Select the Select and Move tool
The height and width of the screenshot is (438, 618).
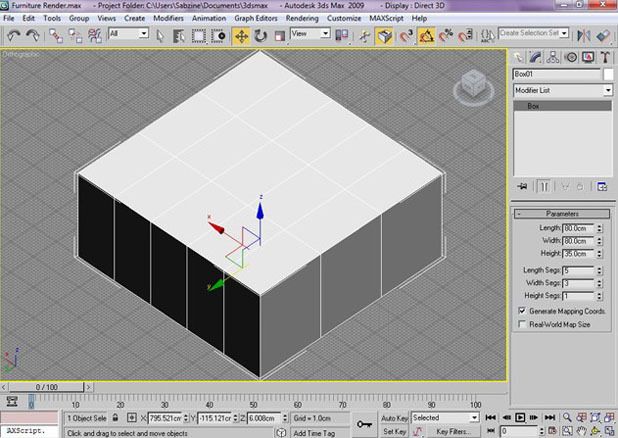(x=241, y=36)
